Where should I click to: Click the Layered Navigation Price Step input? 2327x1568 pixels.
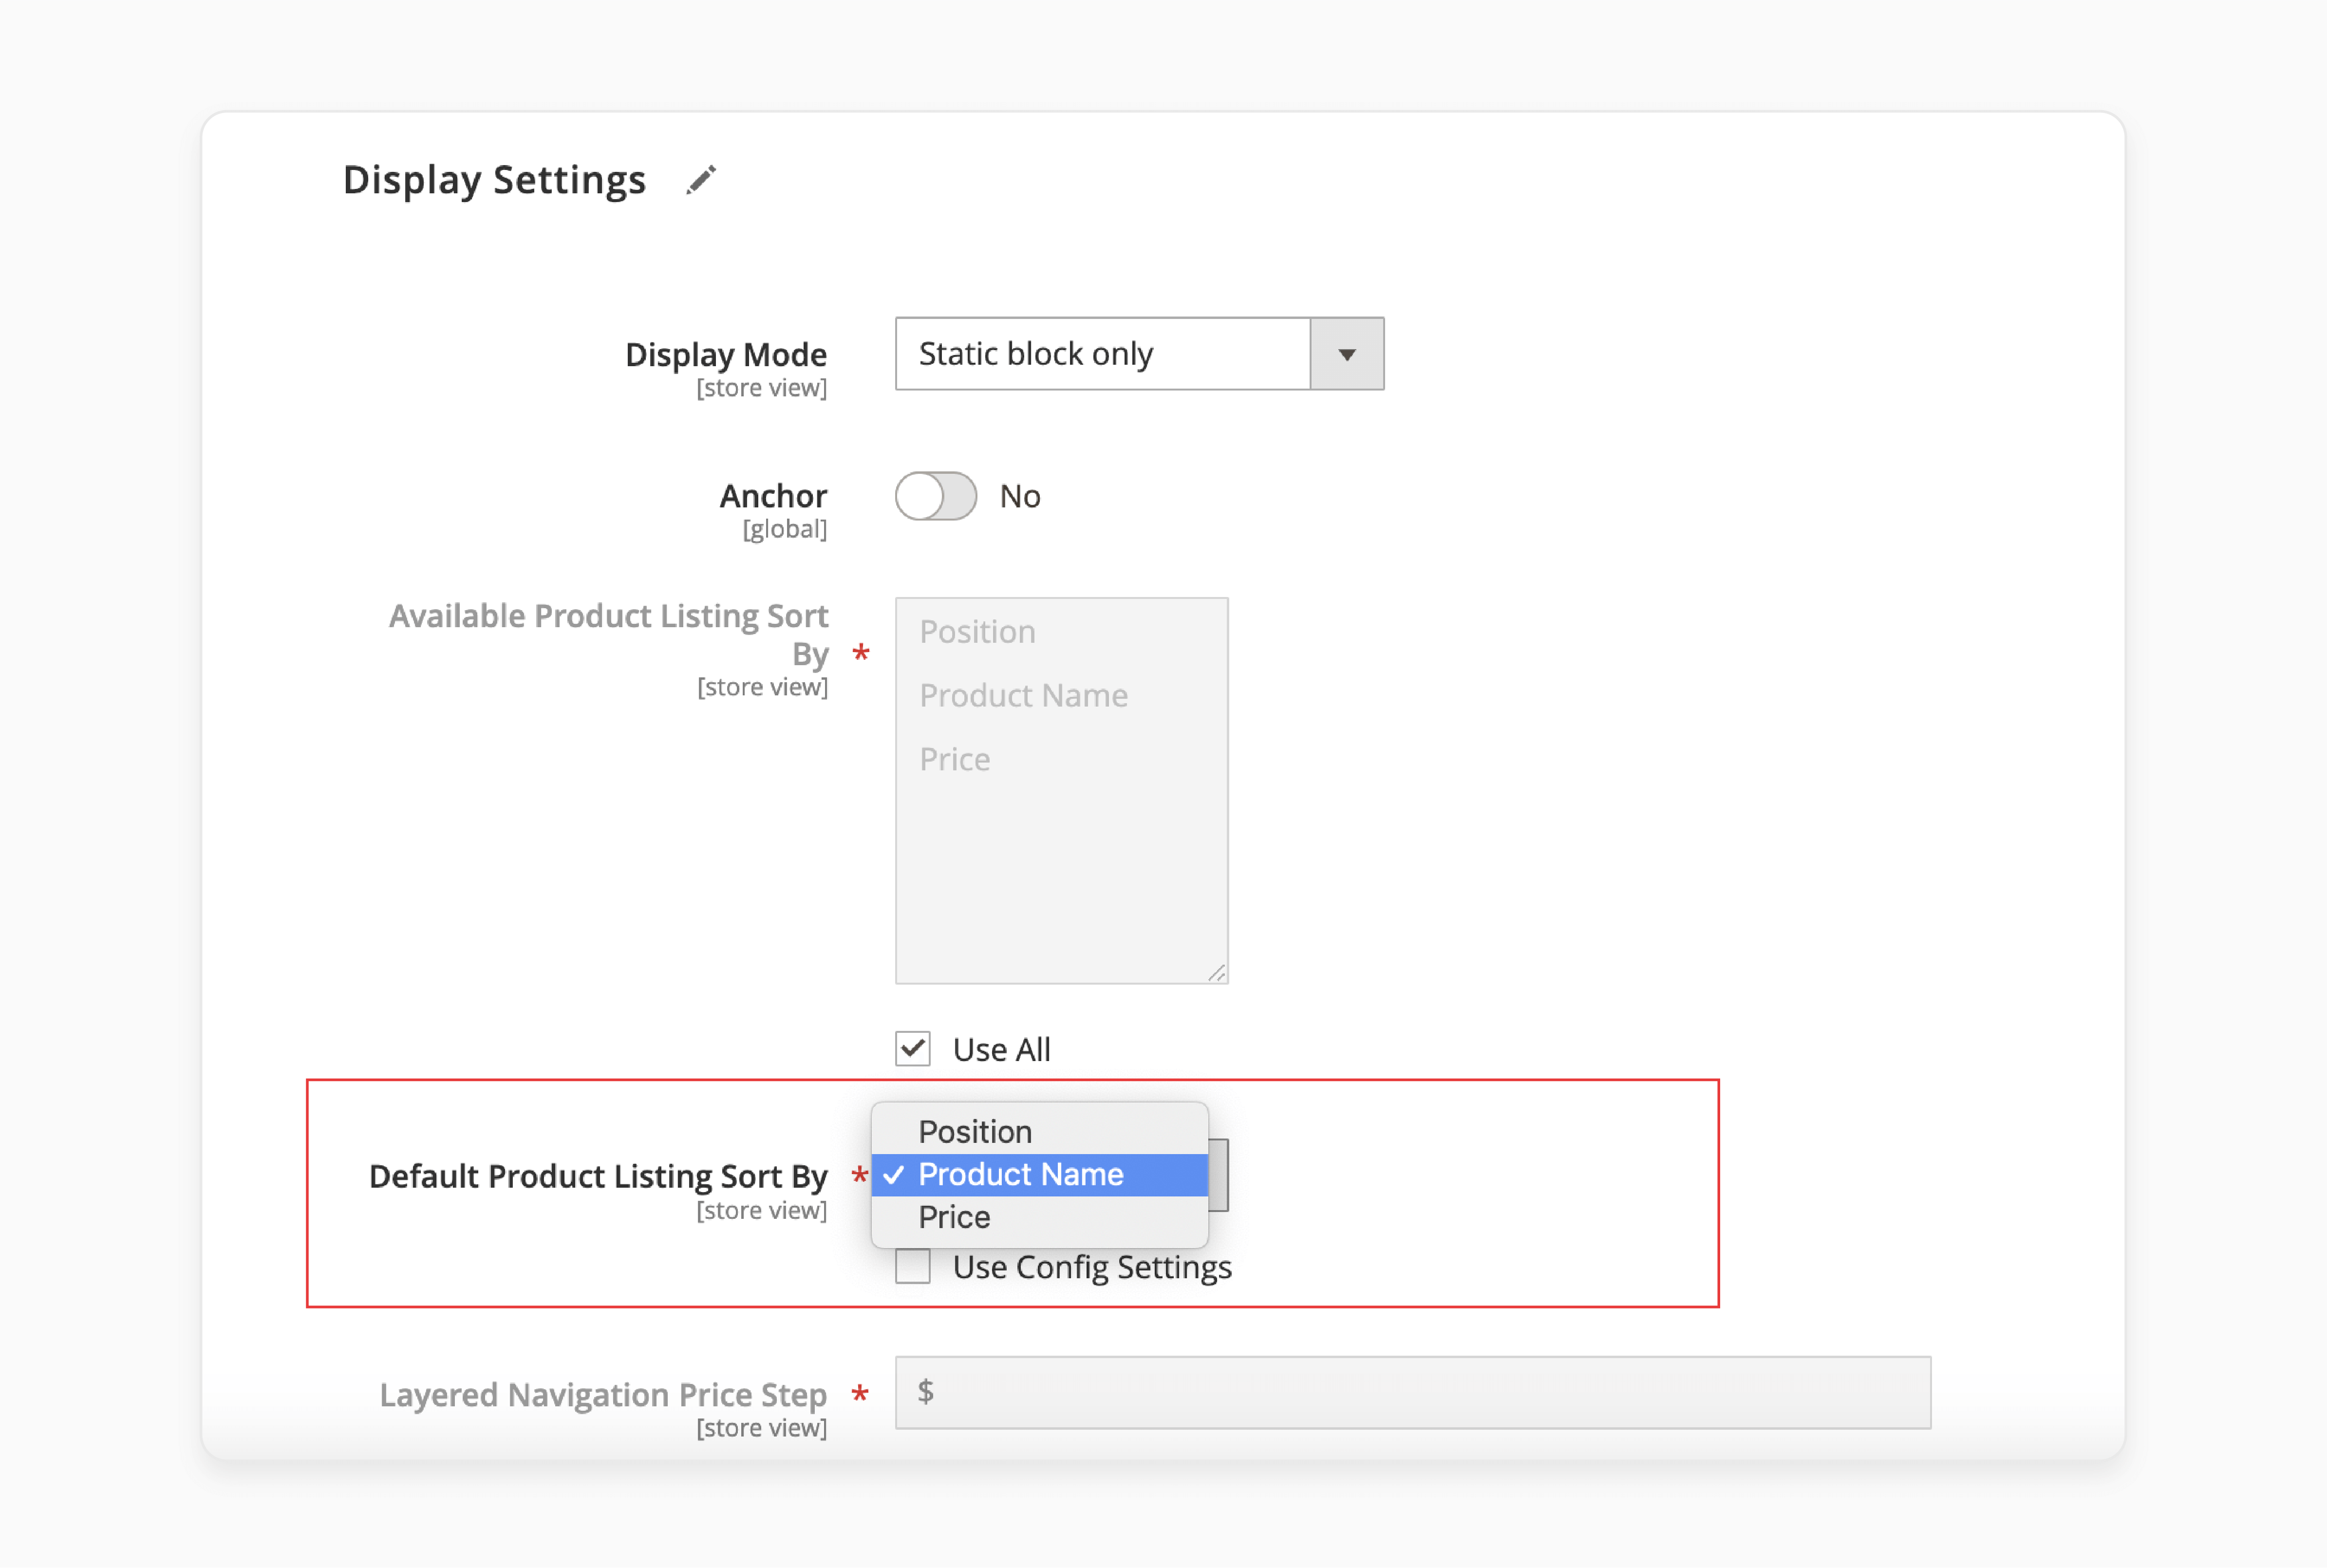(x=1413, y=1392)
